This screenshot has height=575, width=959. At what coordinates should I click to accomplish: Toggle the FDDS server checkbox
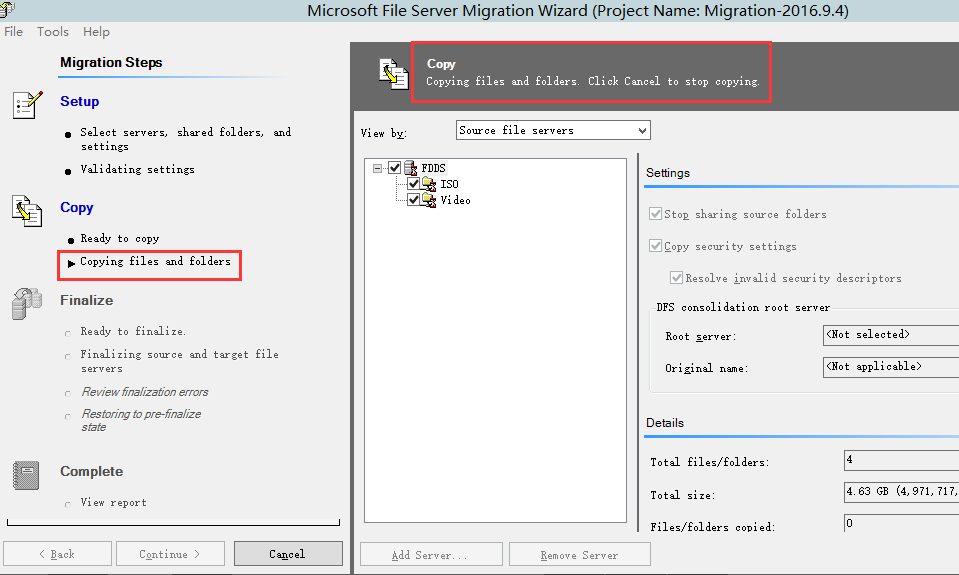pyautogui.click(x=394, y=168)
